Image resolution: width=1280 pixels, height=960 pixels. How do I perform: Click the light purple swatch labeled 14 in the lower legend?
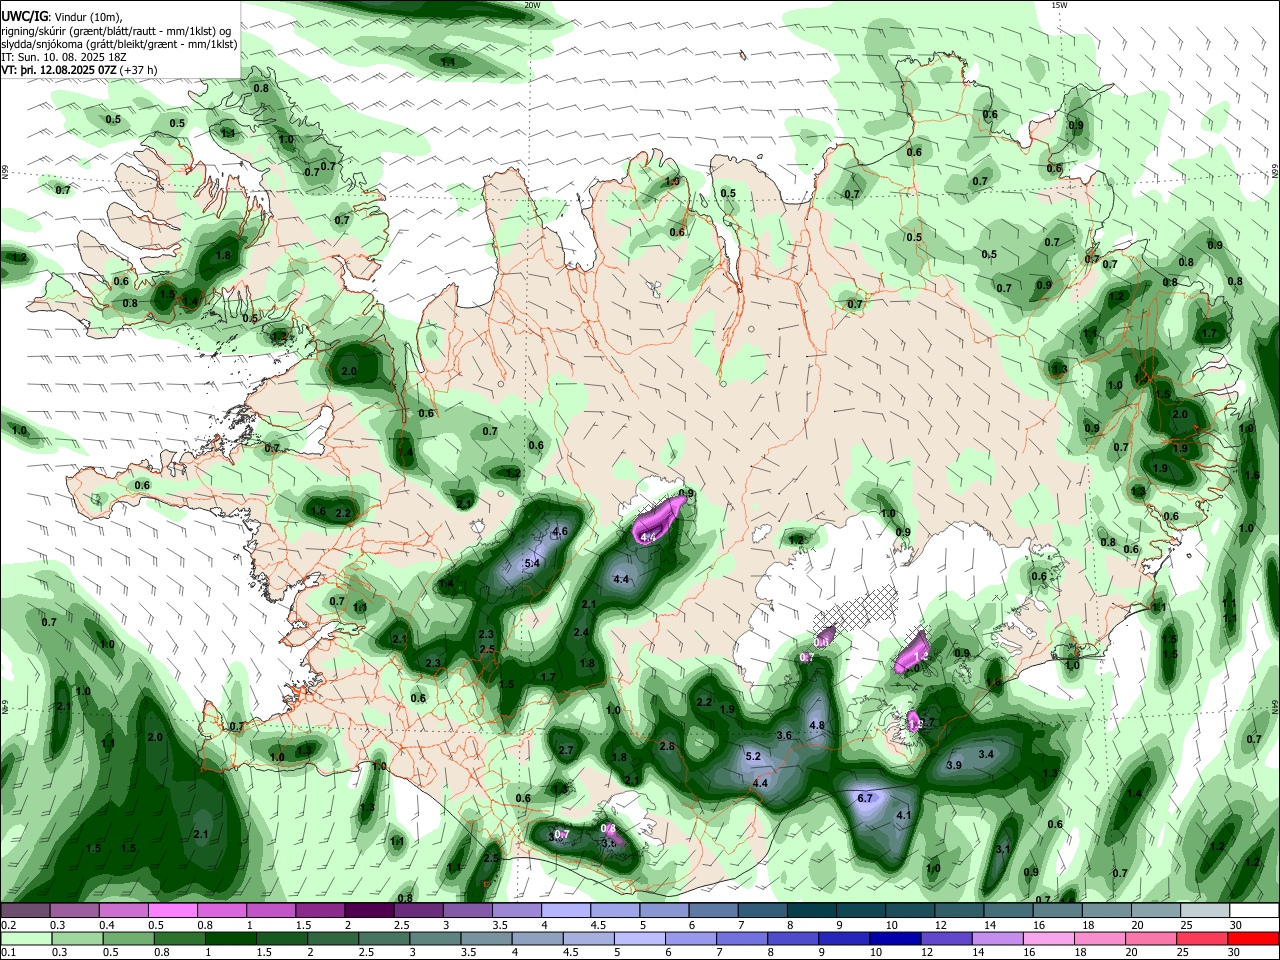pos(997,939)
